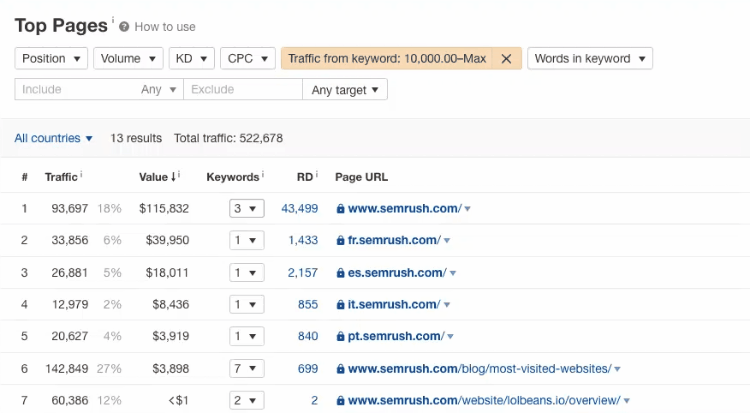Viewport: 750px width, 413px height.
Task: Open the Any match-type dropdown in Include
Action: pos(158,89)
